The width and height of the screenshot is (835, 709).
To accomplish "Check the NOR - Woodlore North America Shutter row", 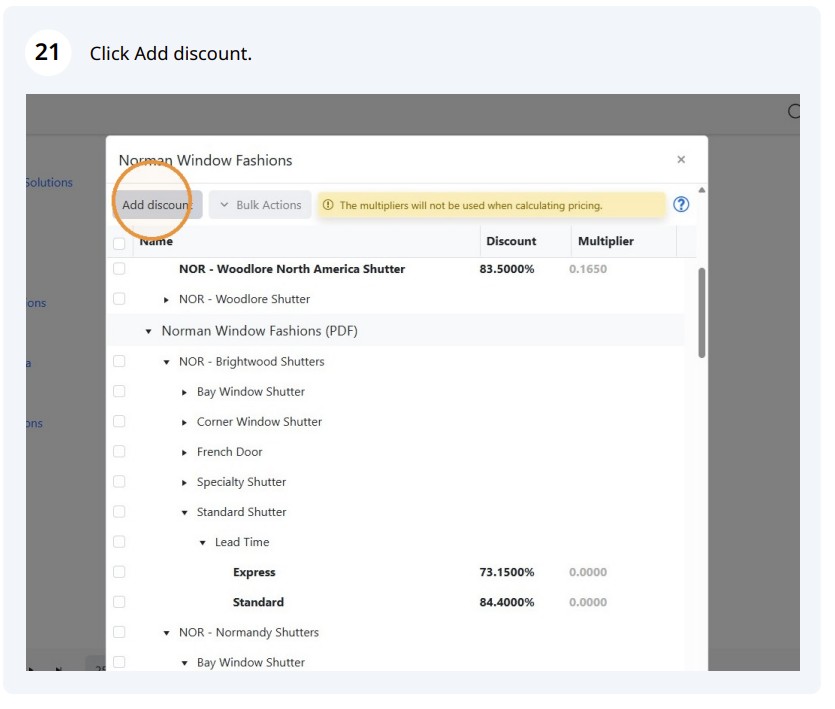I will (119, 270).
